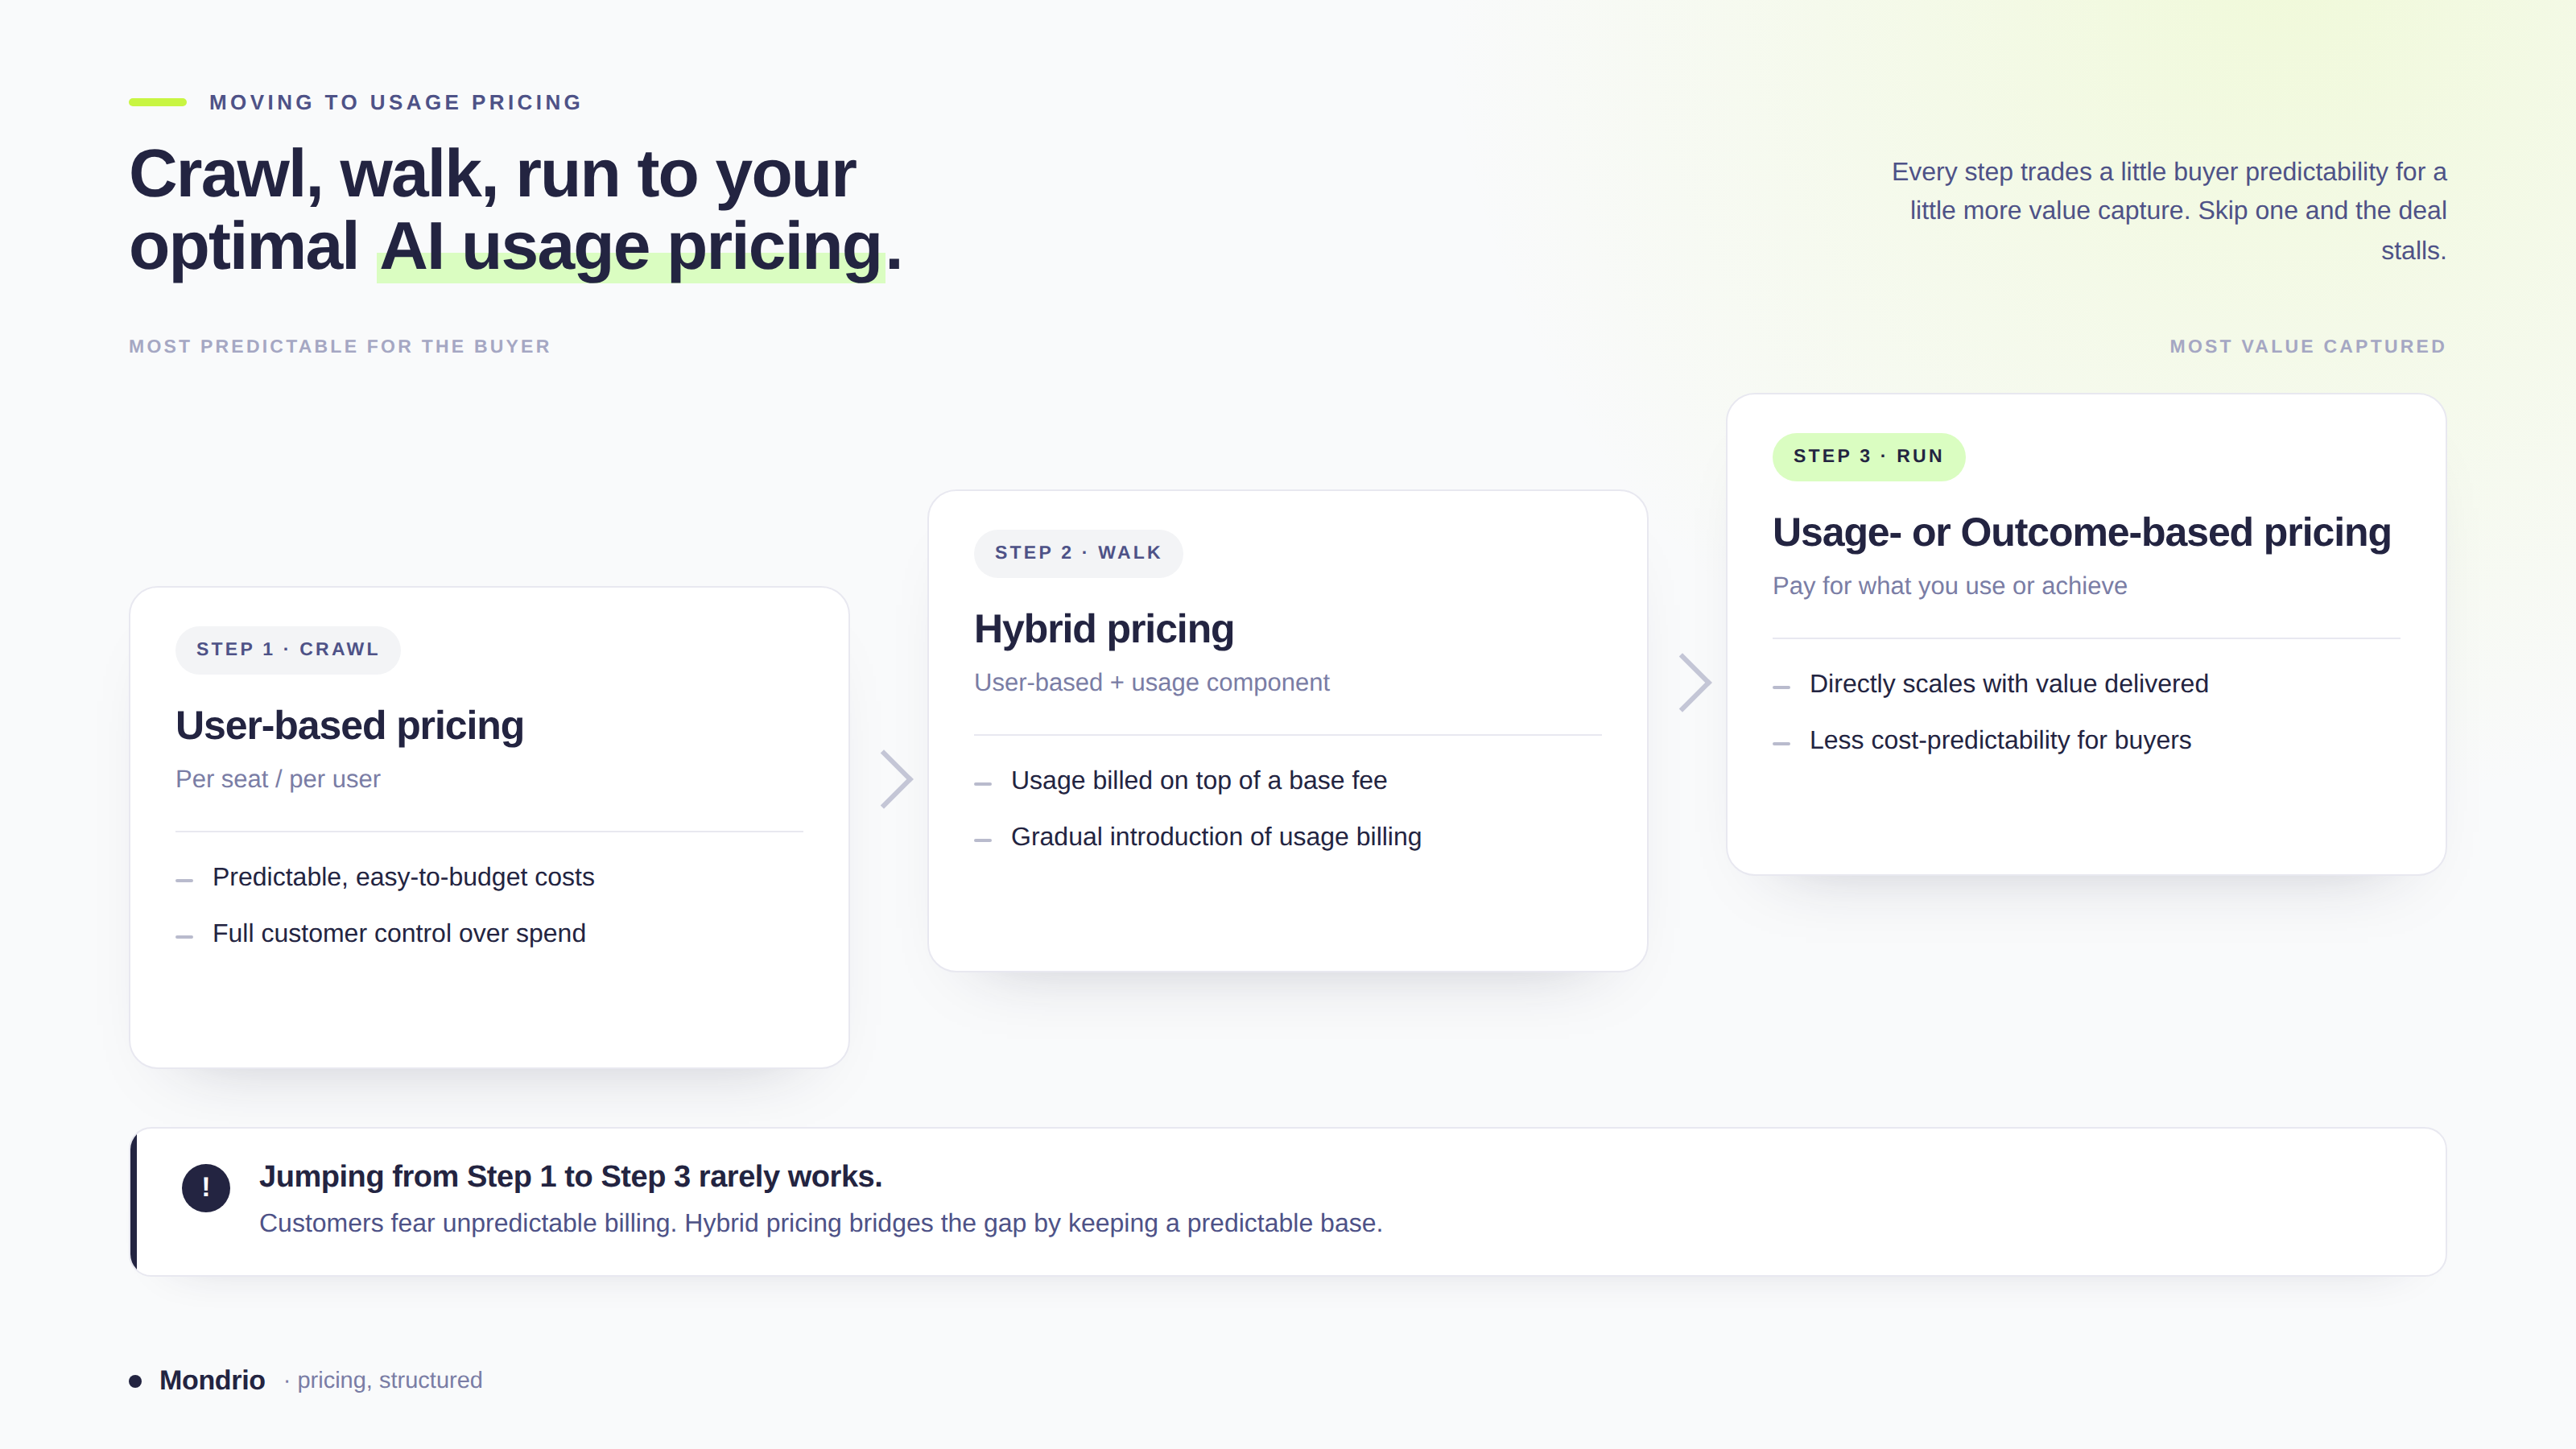Click the dash bullet before 'Predictable, easy-to-budget costs'

(184, 880)
